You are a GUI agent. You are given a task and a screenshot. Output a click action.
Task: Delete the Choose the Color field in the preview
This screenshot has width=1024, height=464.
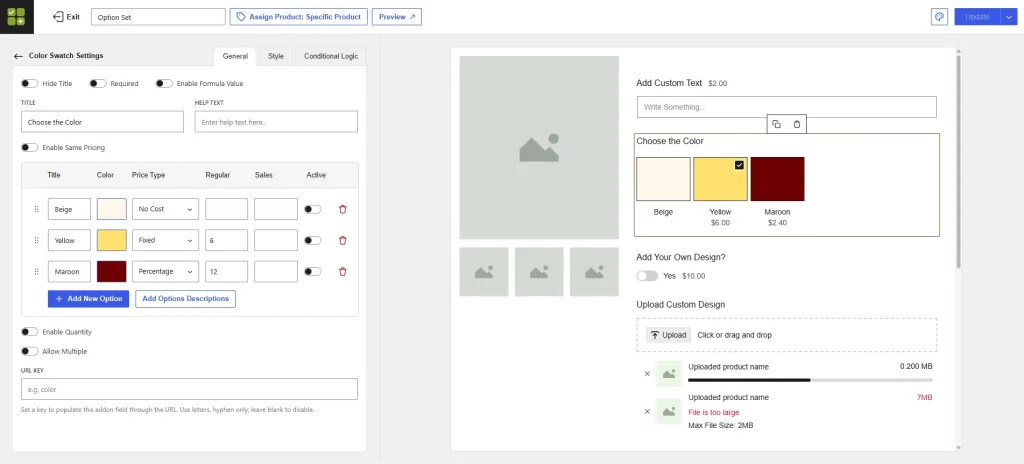[797, 124]
